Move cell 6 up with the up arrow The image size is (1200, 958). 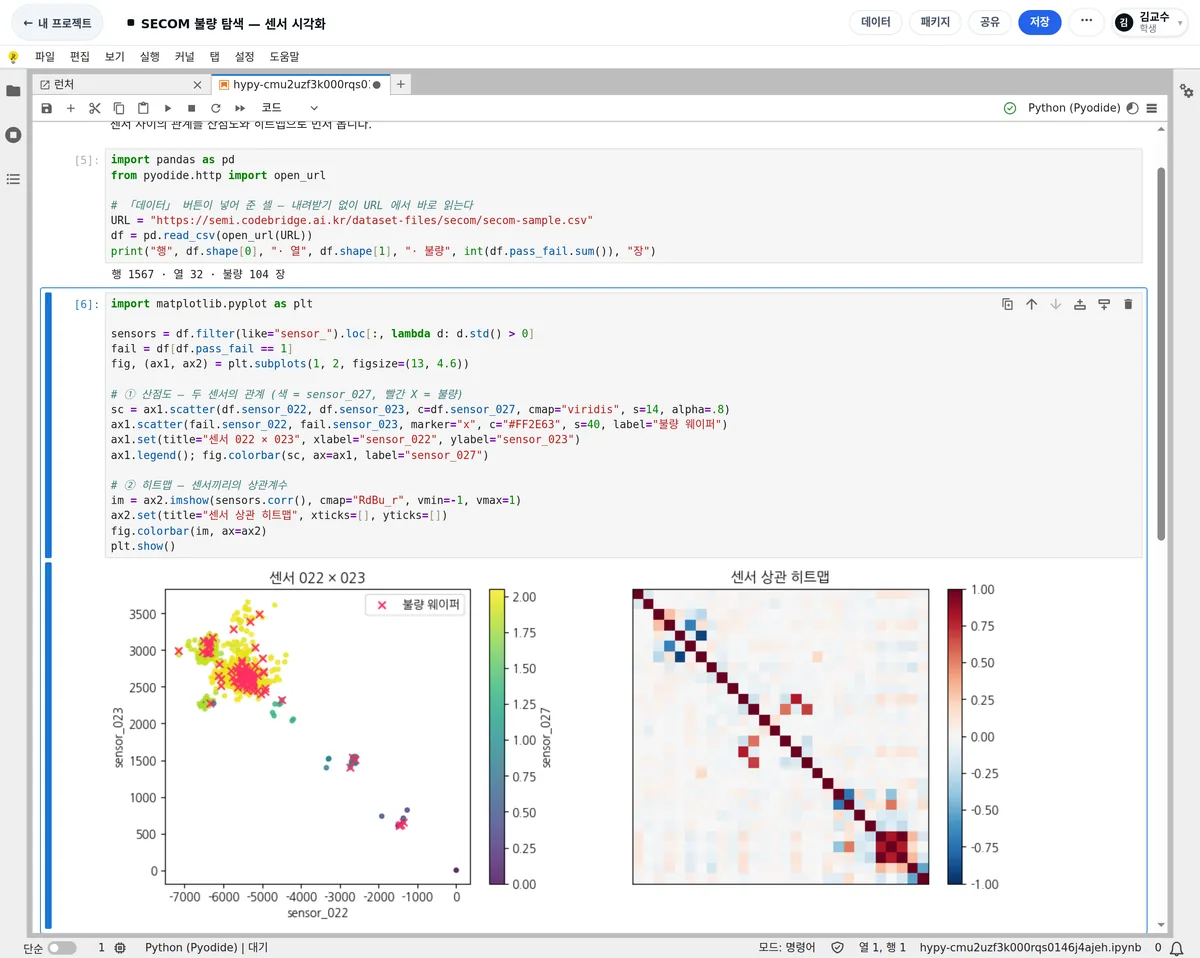pos(1032,304)
